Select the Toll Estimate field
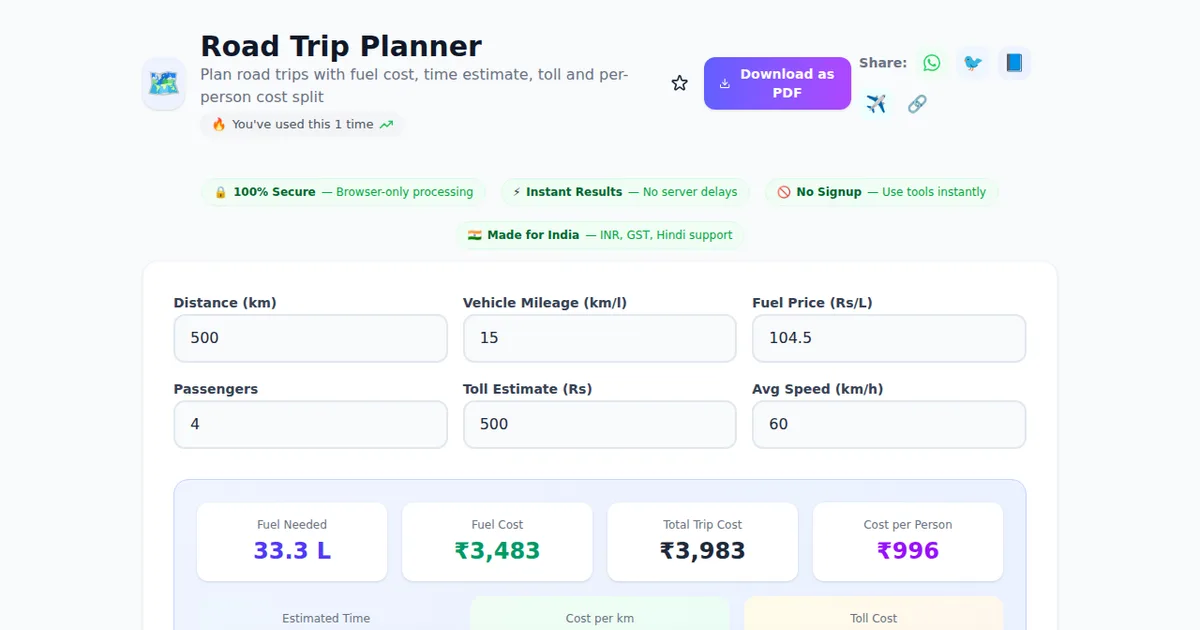The width and height of the screenshot is (1200, 630). (599, 424)
